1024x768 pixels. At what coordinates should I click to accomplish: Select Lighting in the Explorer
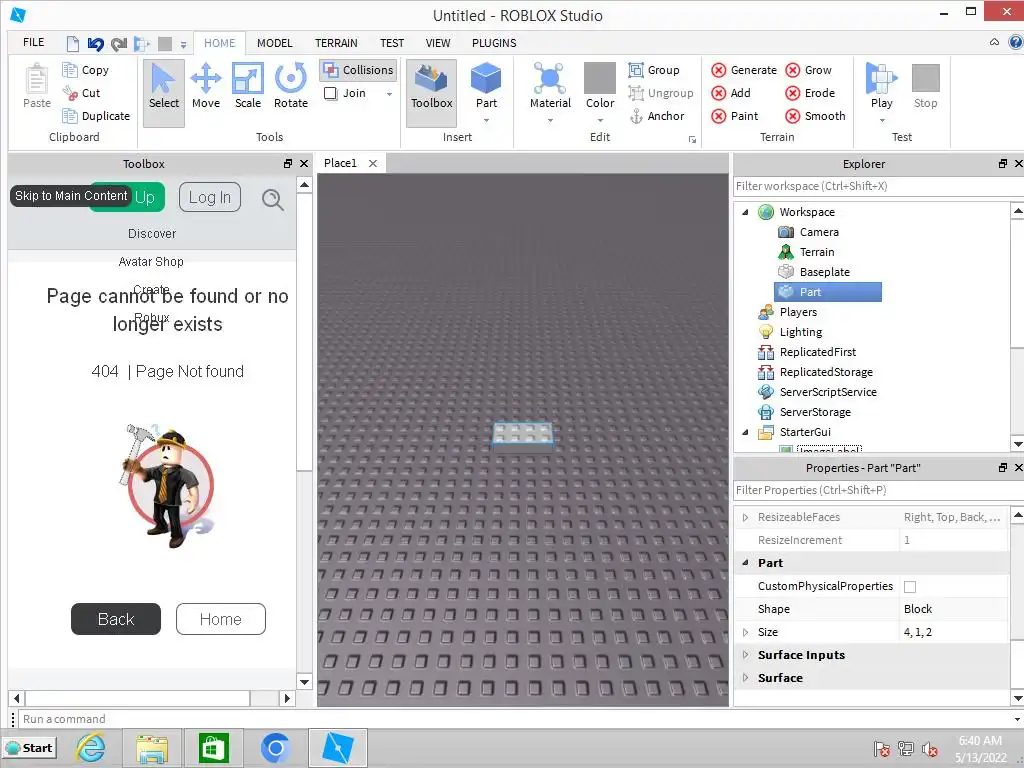pos(790,332)
